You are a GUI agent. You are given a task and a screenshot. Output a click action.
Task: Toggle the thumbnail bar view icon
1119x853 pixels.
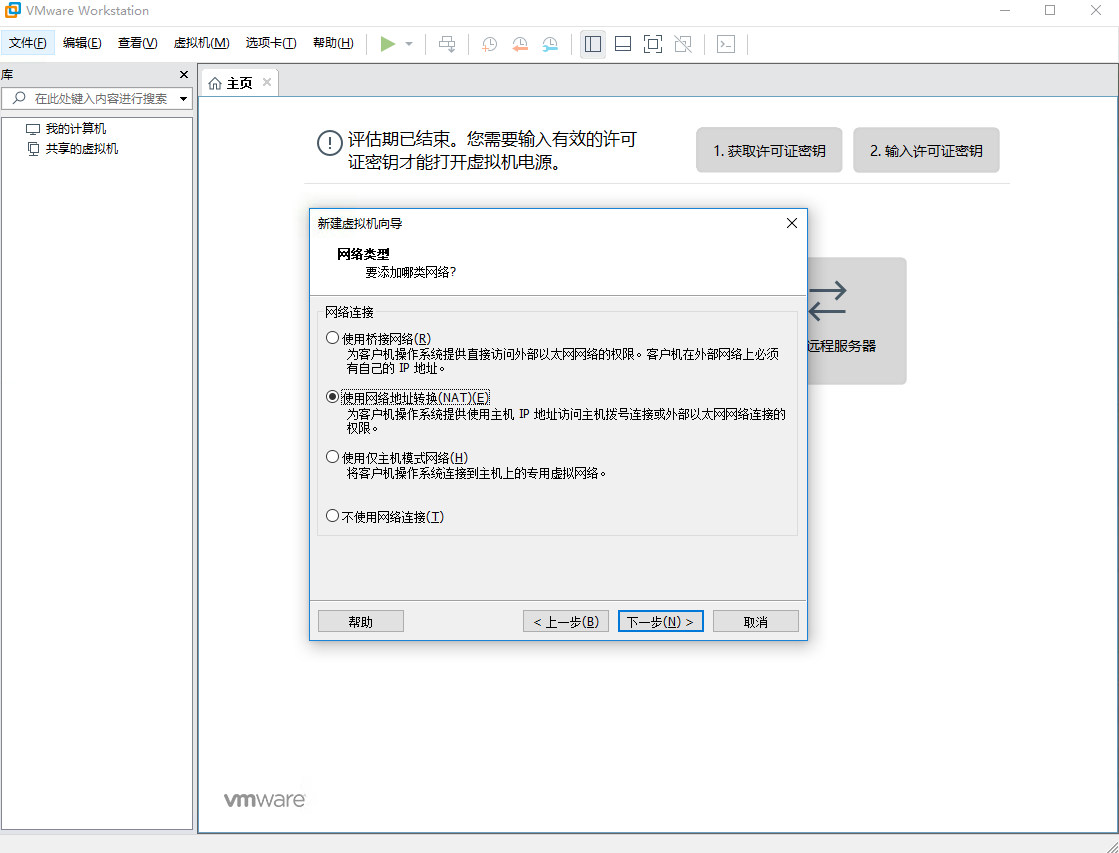point(623,44)
